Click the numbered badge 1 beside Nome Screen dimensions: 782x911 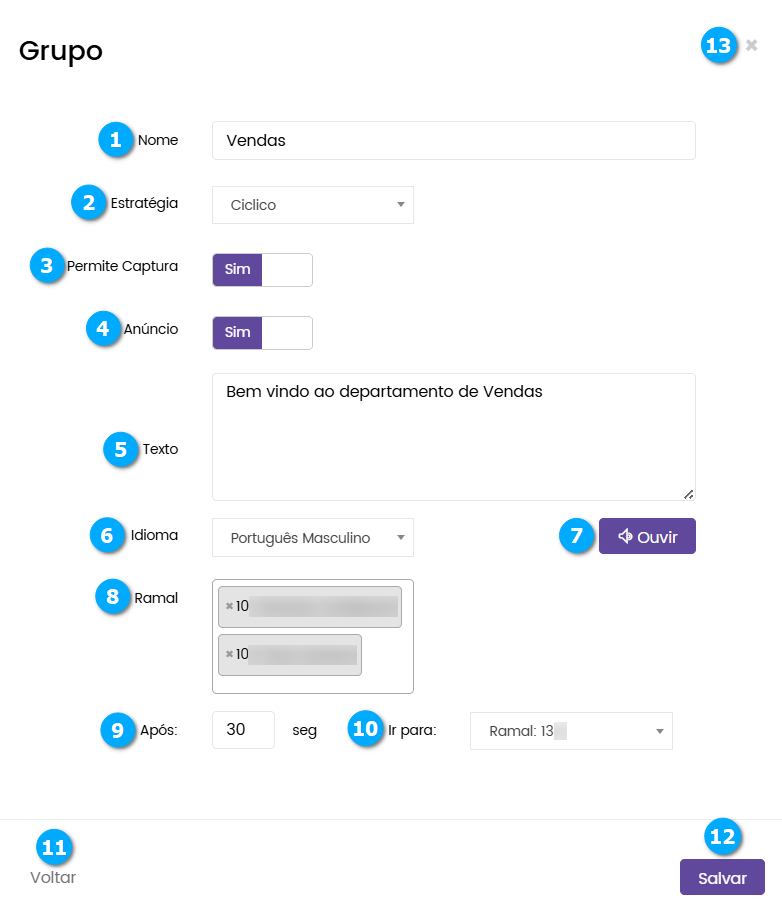point(116,140)
